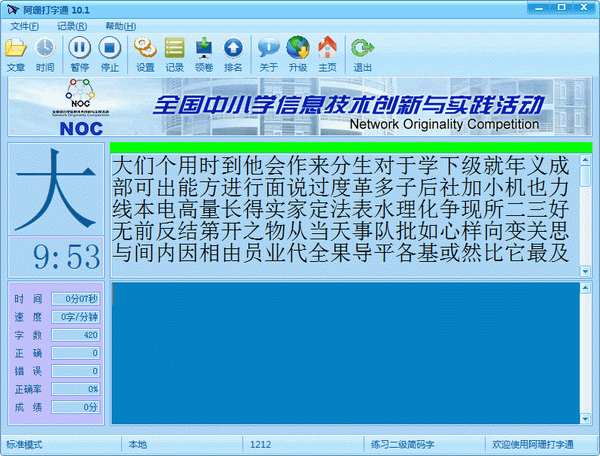Screen dimensions: 600x456
Task: Click the 速度 value field showing 0字/分钟
Action: click(x=76, y=317)
